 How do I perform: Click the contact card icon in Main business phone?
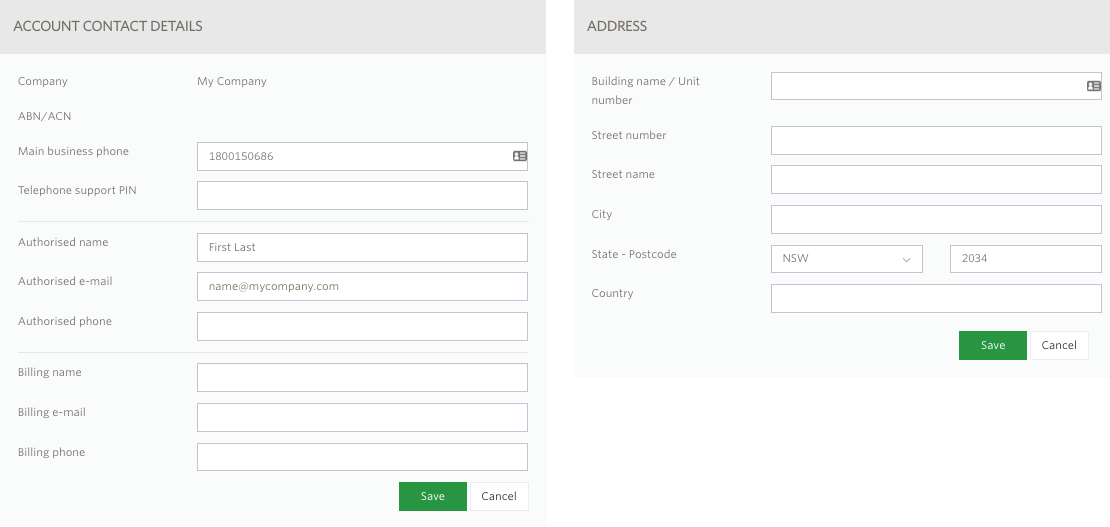coord(520,156)
